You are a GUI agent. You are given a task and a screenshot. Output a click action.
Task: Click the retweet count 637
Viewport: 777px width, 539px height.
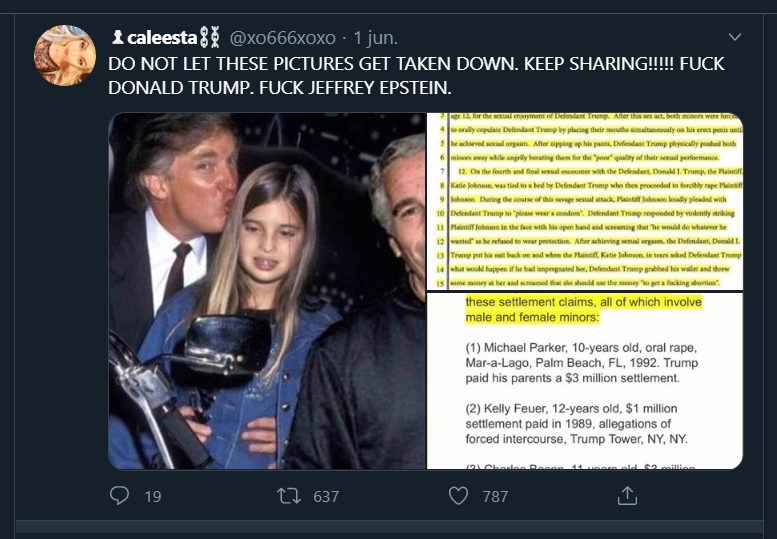326,496
